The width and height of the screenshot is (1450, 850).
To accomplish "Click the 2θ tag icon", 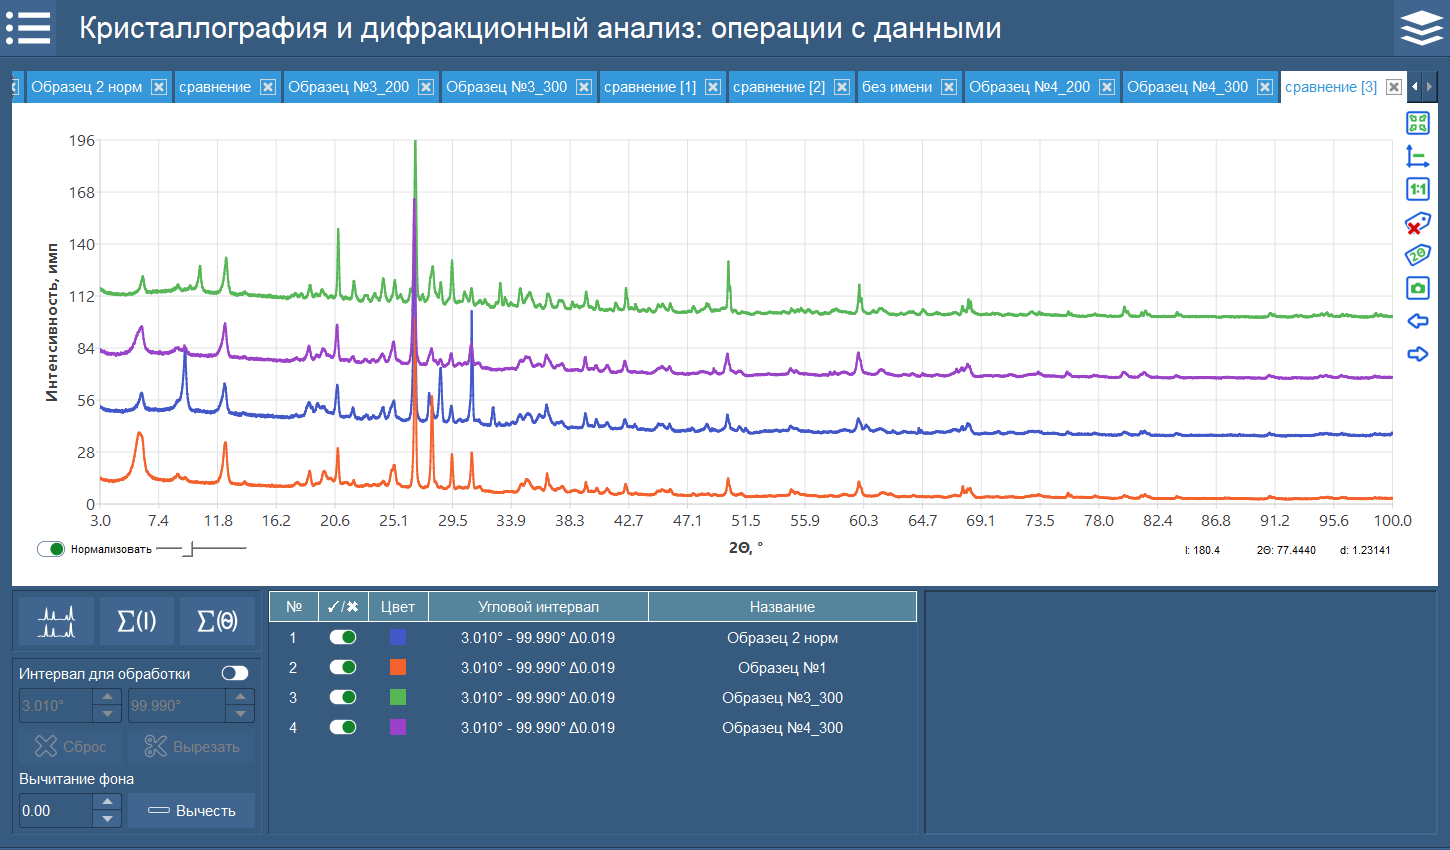I will point(1417,255).
